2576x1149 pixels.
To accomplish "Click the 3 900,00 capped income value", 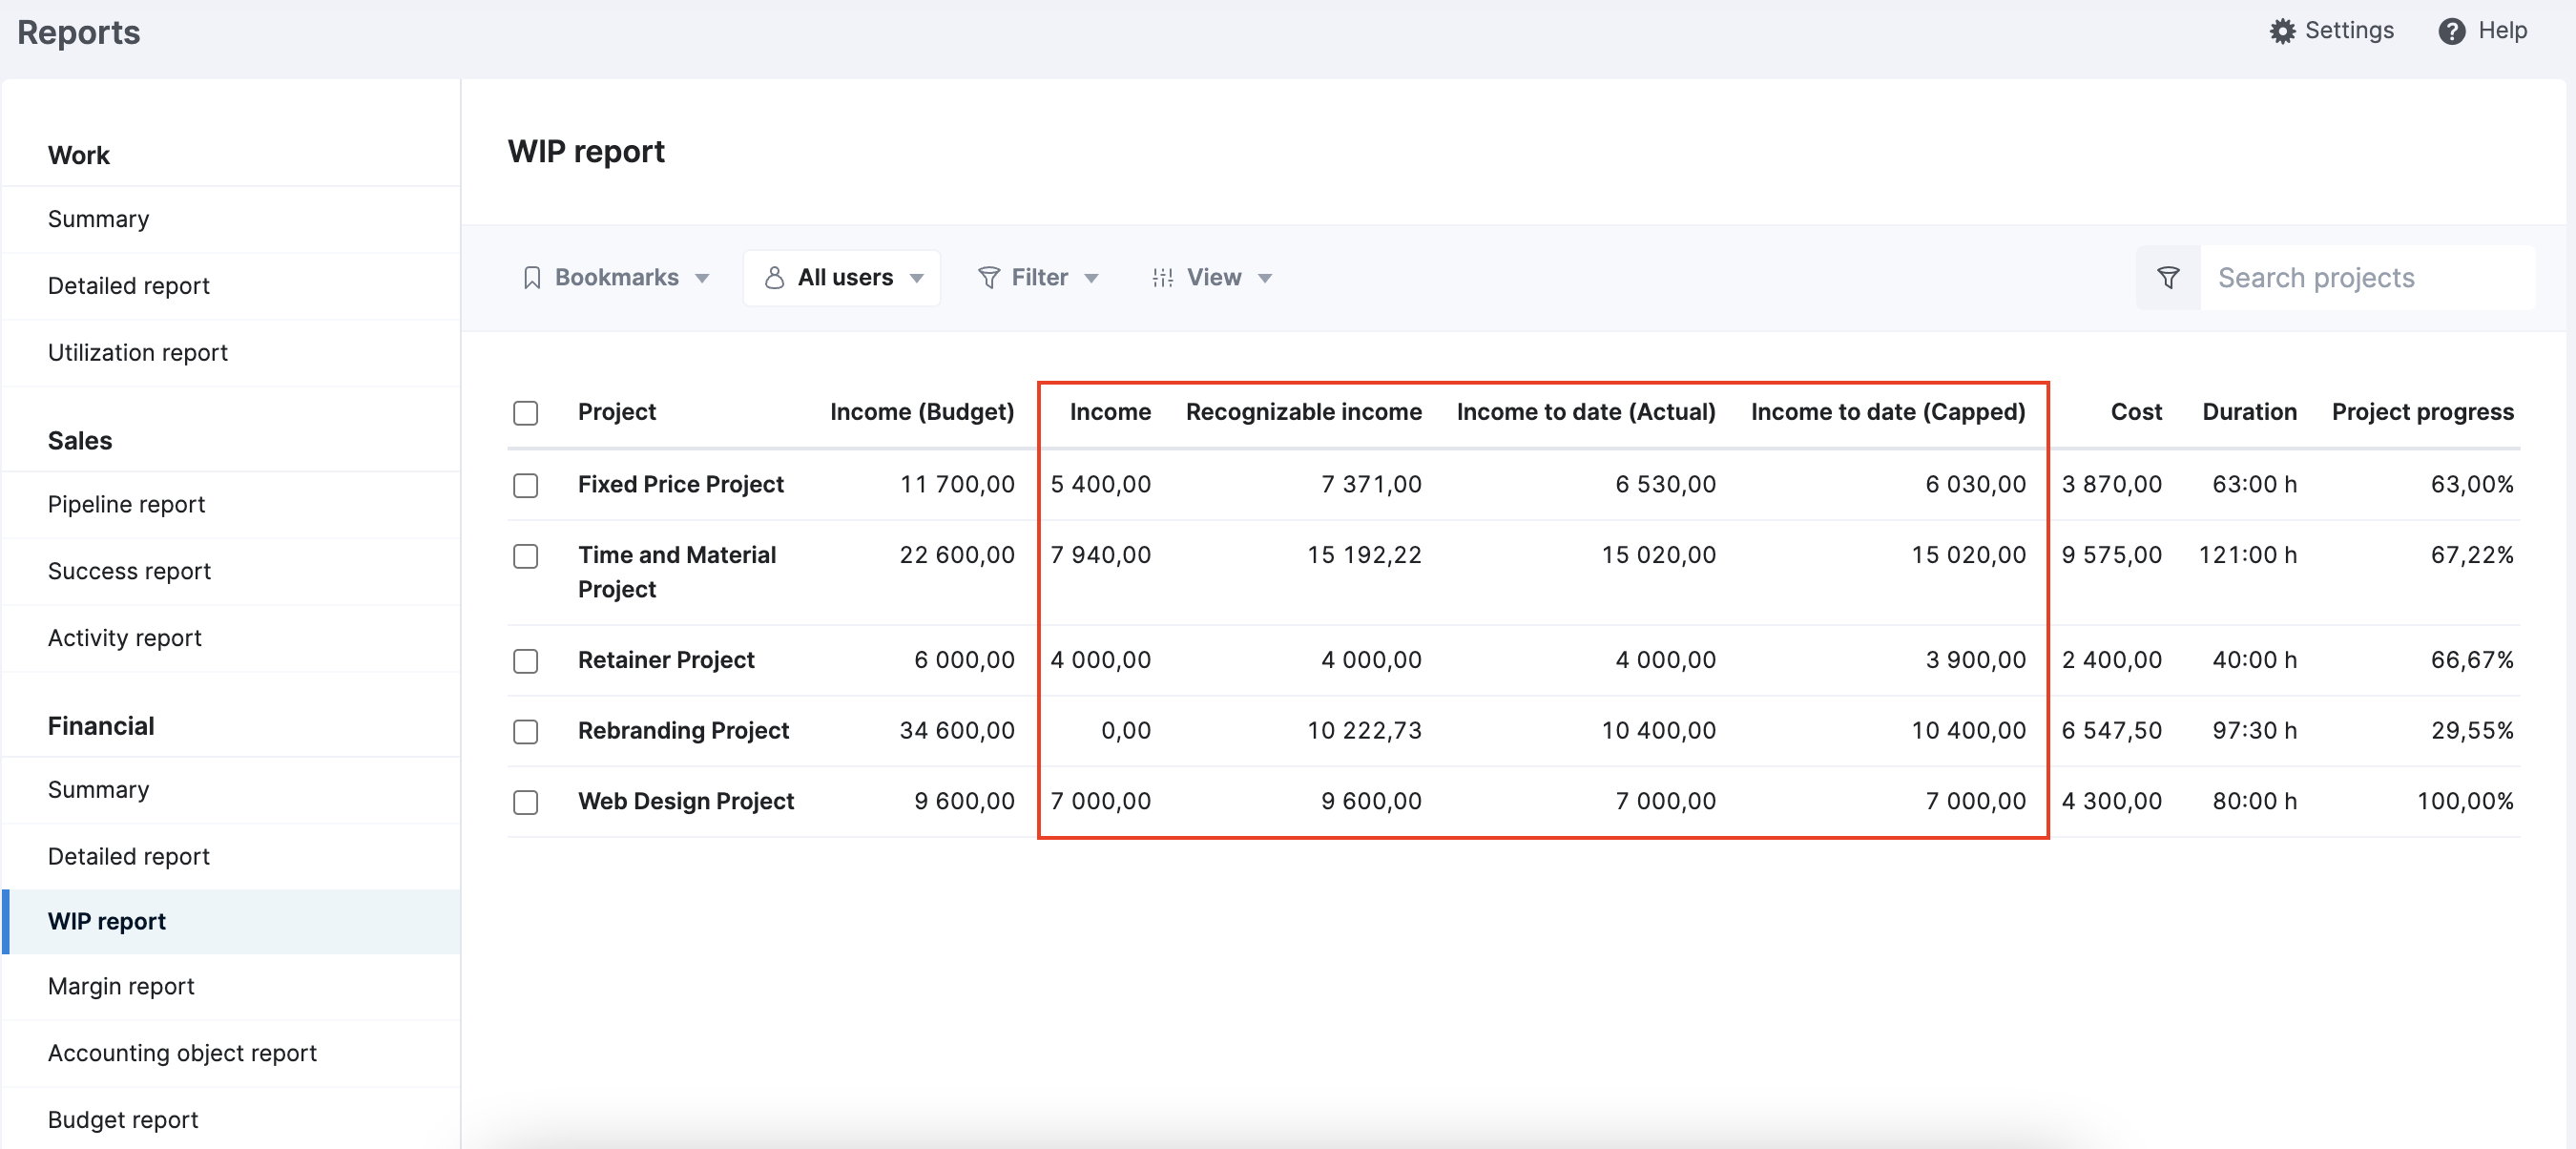I will [1975, 661].
